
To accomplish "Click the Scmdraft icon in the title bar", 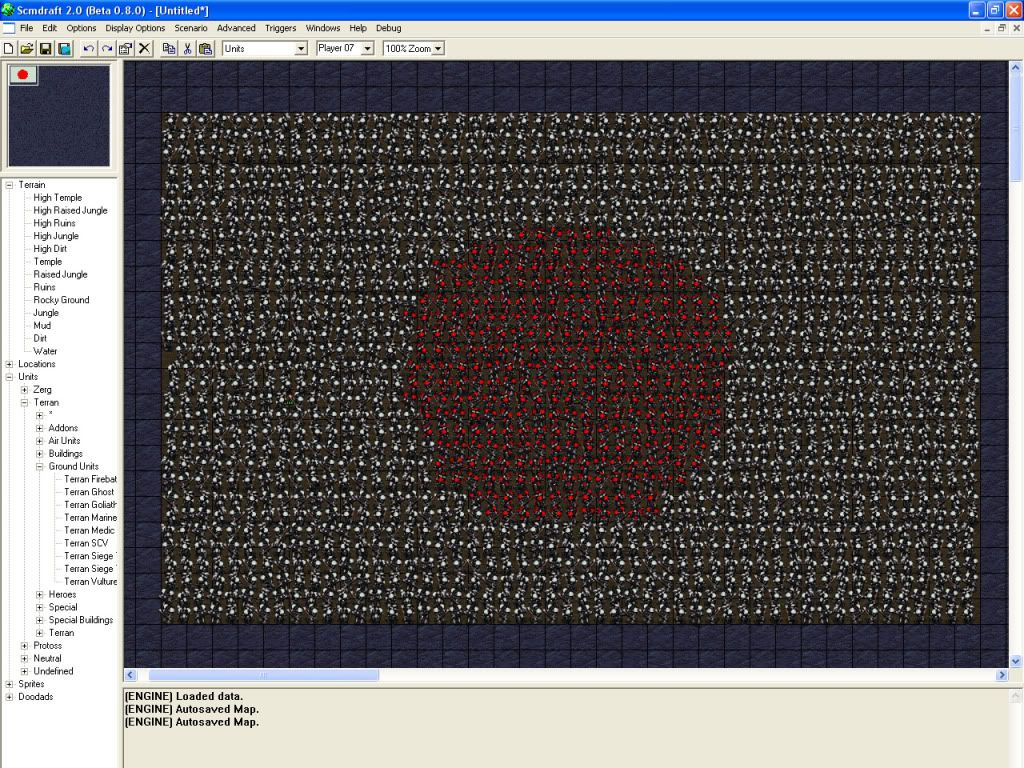I will tap(8, 10).
